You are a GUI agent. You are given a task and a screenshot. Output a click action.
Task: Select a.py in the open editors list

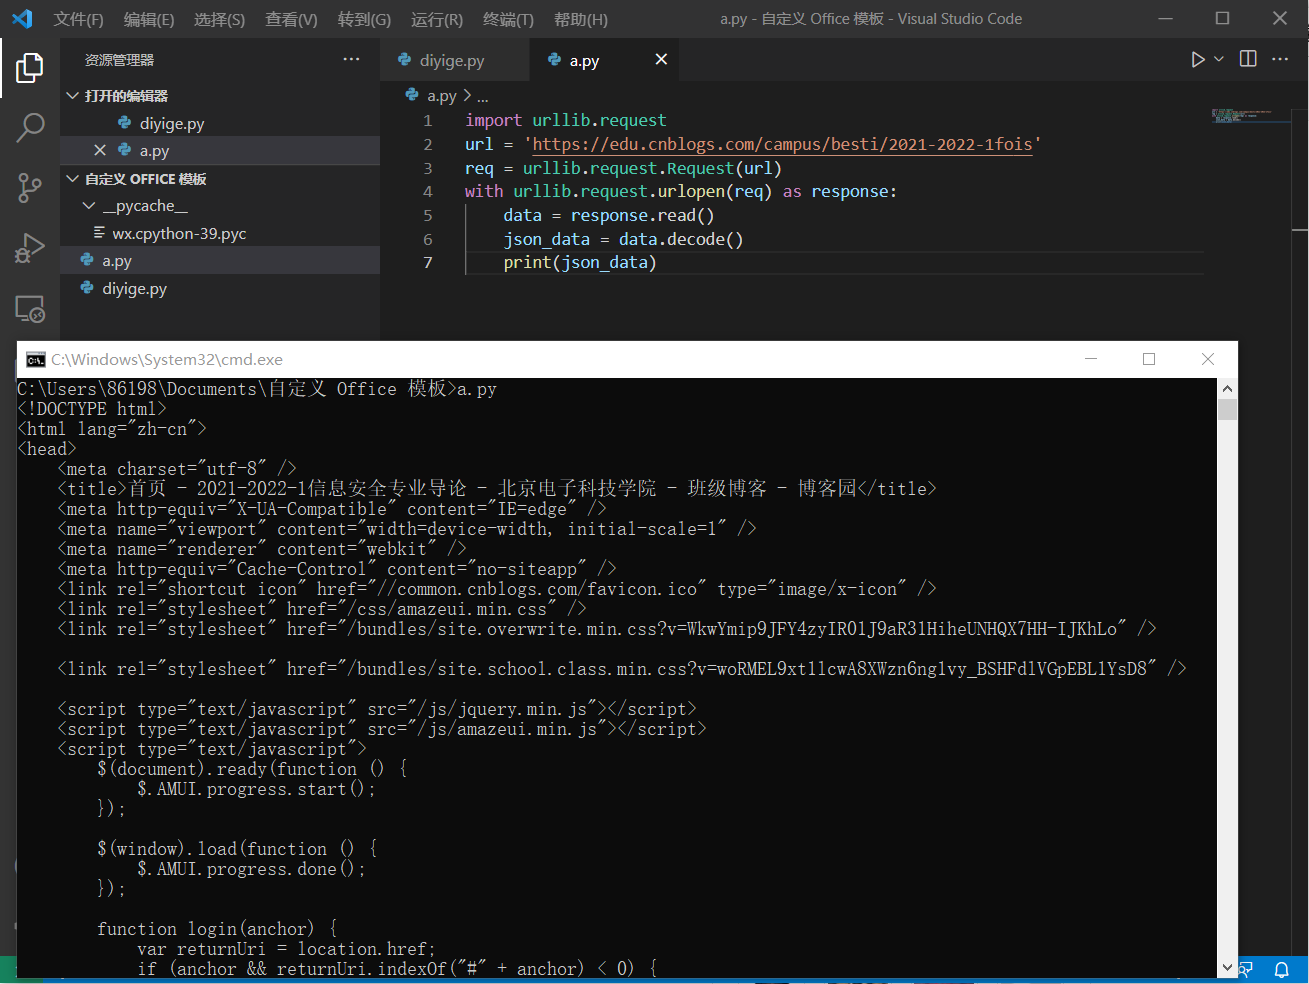220,150
